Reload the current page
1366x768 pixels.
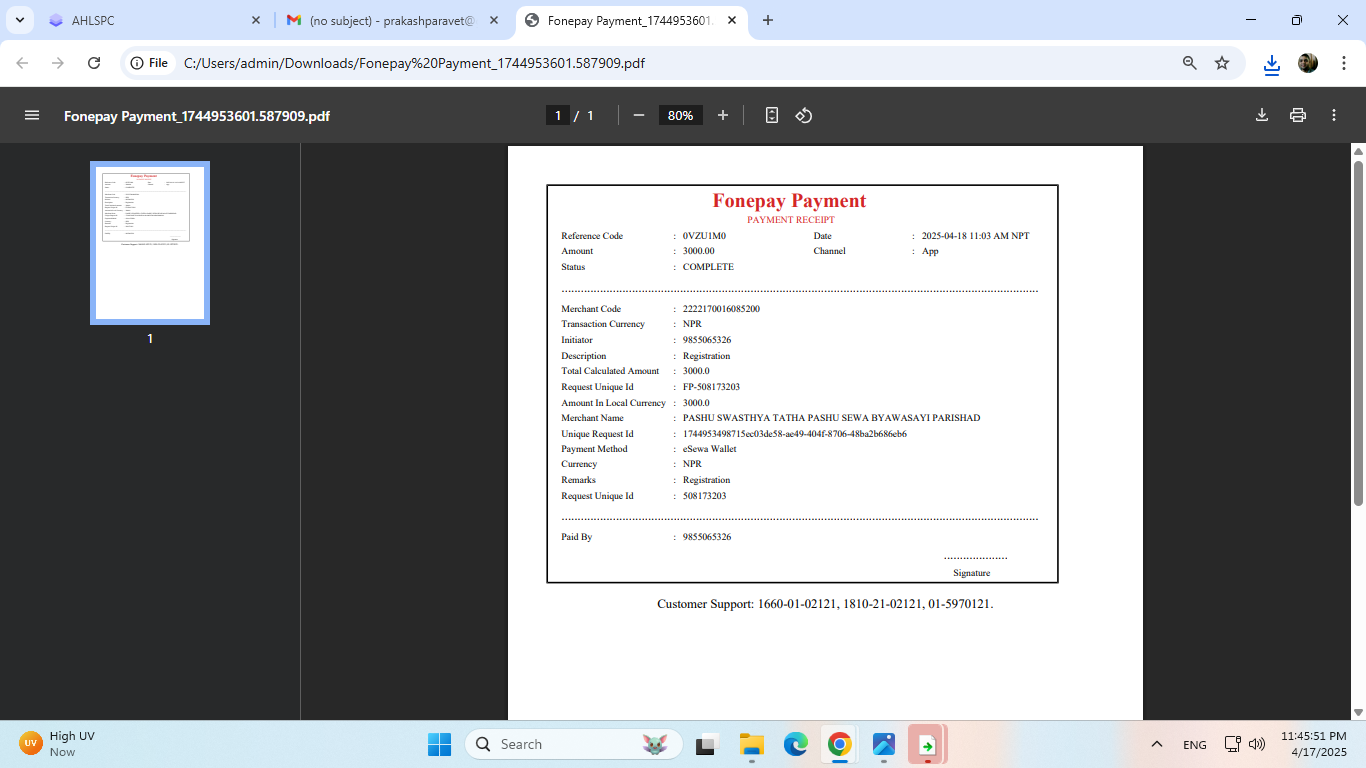(94, 63)
